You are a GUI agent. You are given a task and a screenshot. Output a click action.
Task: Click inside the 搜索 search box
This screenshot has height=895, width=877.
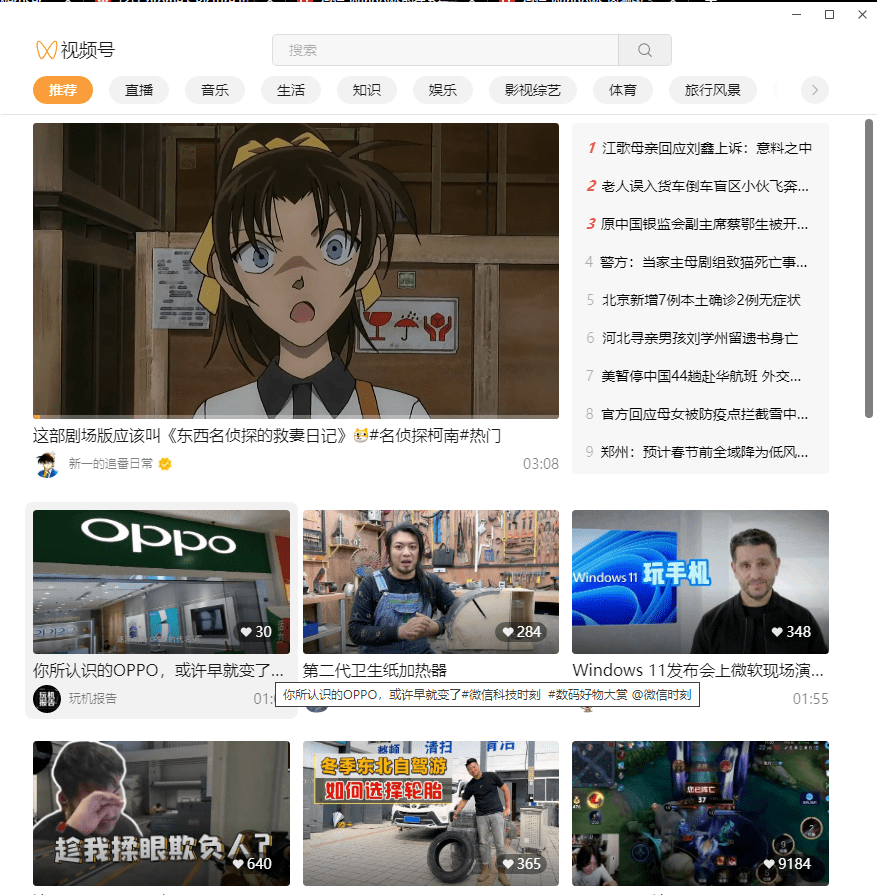pos(440,50)
